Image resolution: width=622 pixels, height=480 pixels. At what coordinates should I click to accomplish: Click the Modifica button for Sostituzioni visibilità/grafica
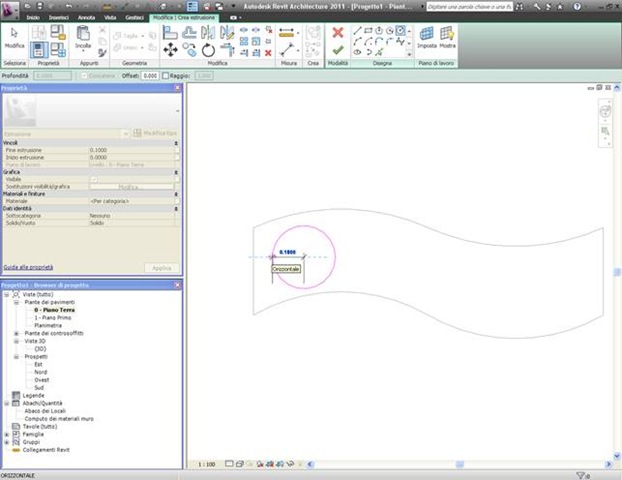click(x=131, y=186)
